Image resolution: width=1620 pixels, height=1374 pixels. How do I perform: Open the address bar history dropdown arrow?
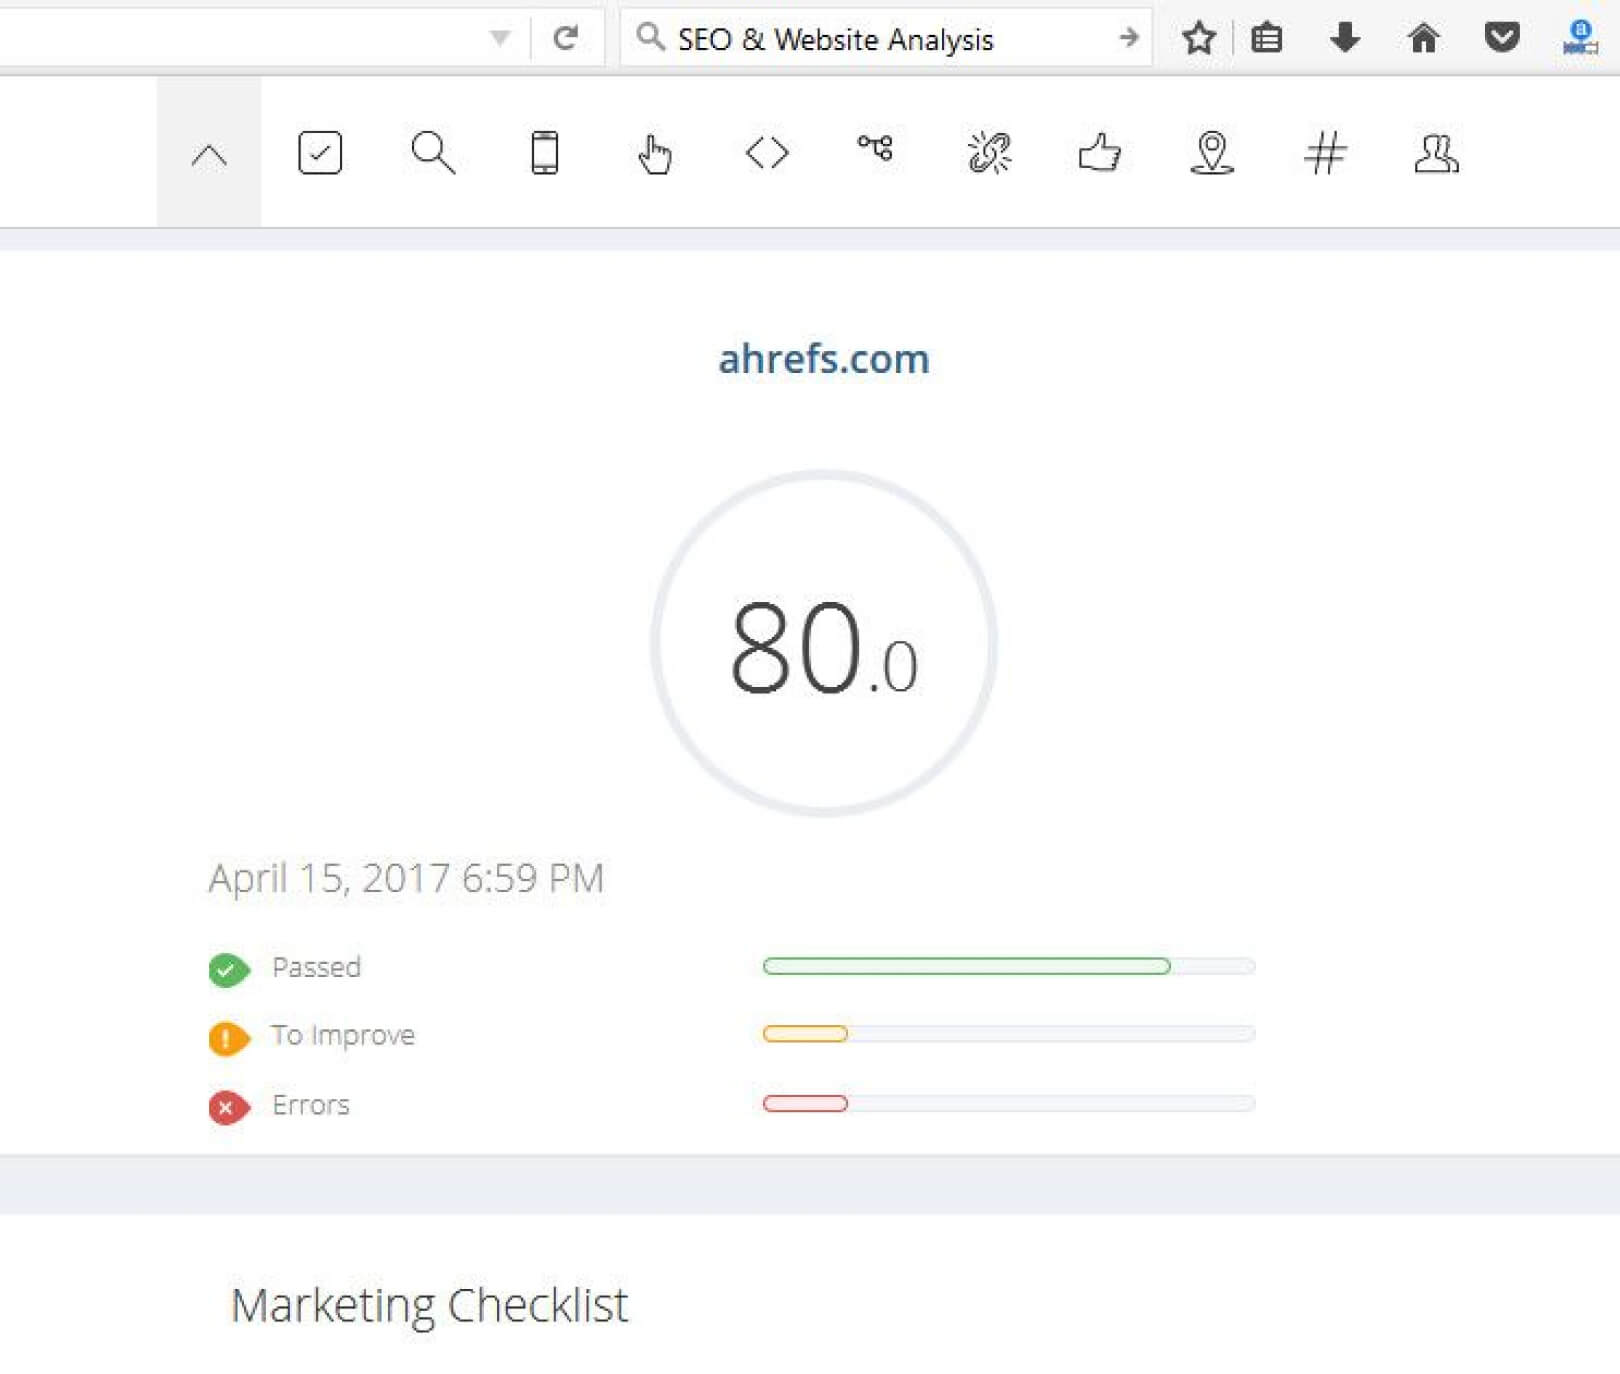coord(500,39)
